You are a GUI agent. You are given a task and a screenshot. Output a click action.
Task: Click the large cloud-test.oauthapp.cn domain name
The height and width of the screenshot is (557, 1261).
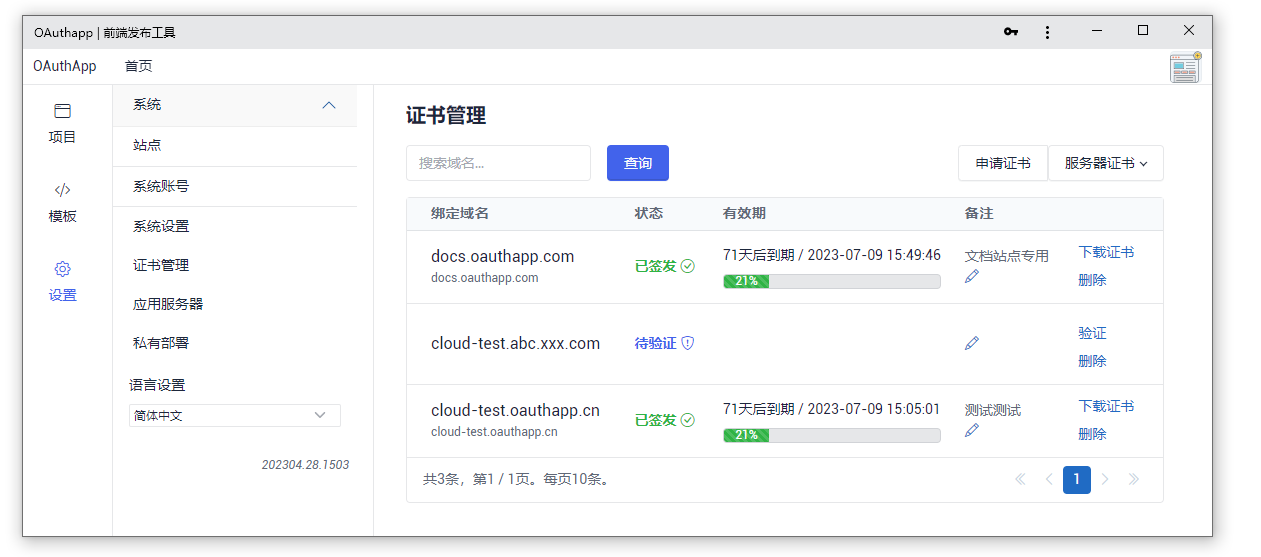click(x=515, y=410)
